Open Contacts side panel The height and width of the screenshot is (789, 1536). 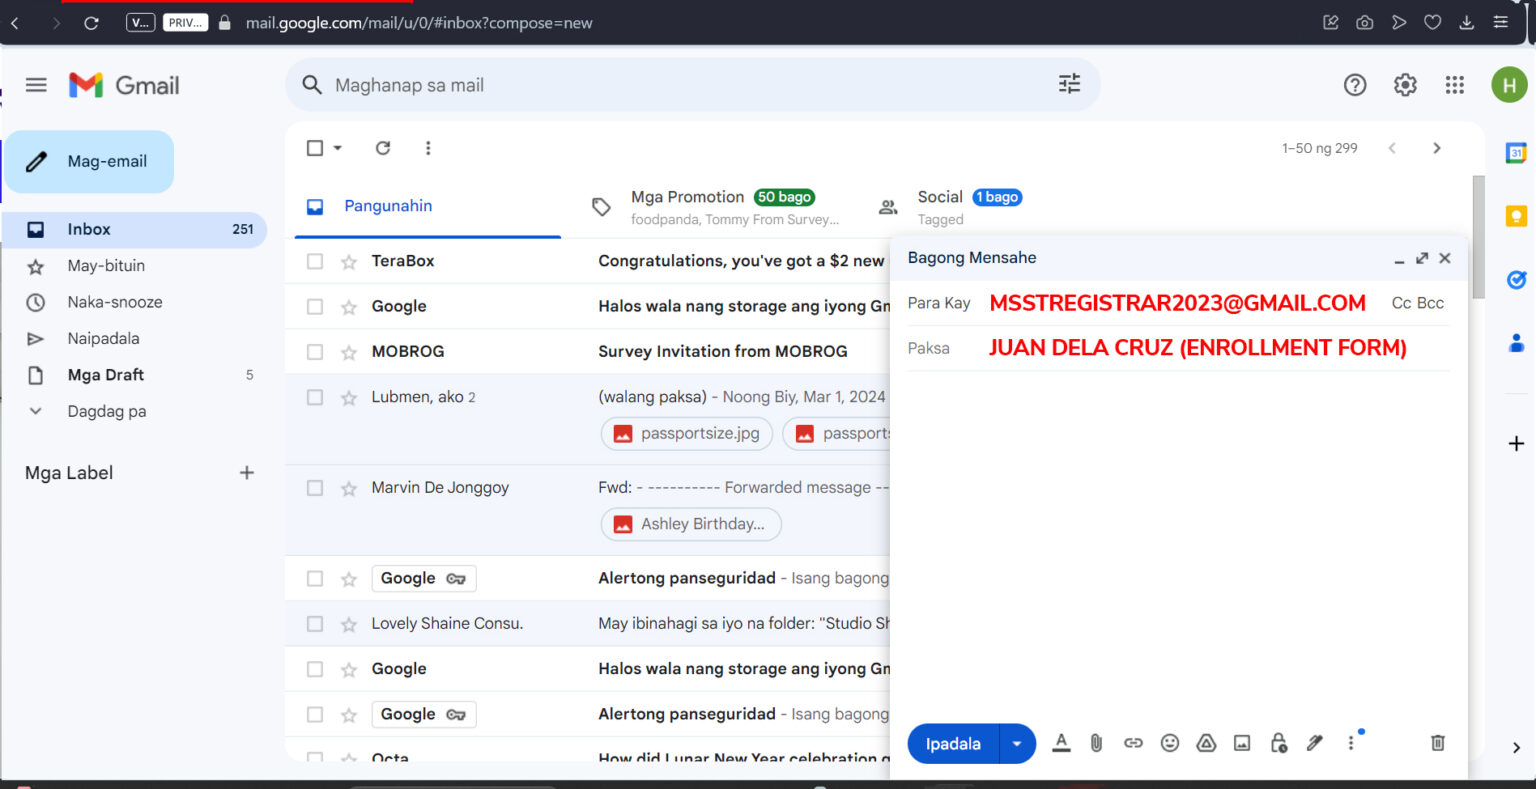click(x=1516, y=343)
